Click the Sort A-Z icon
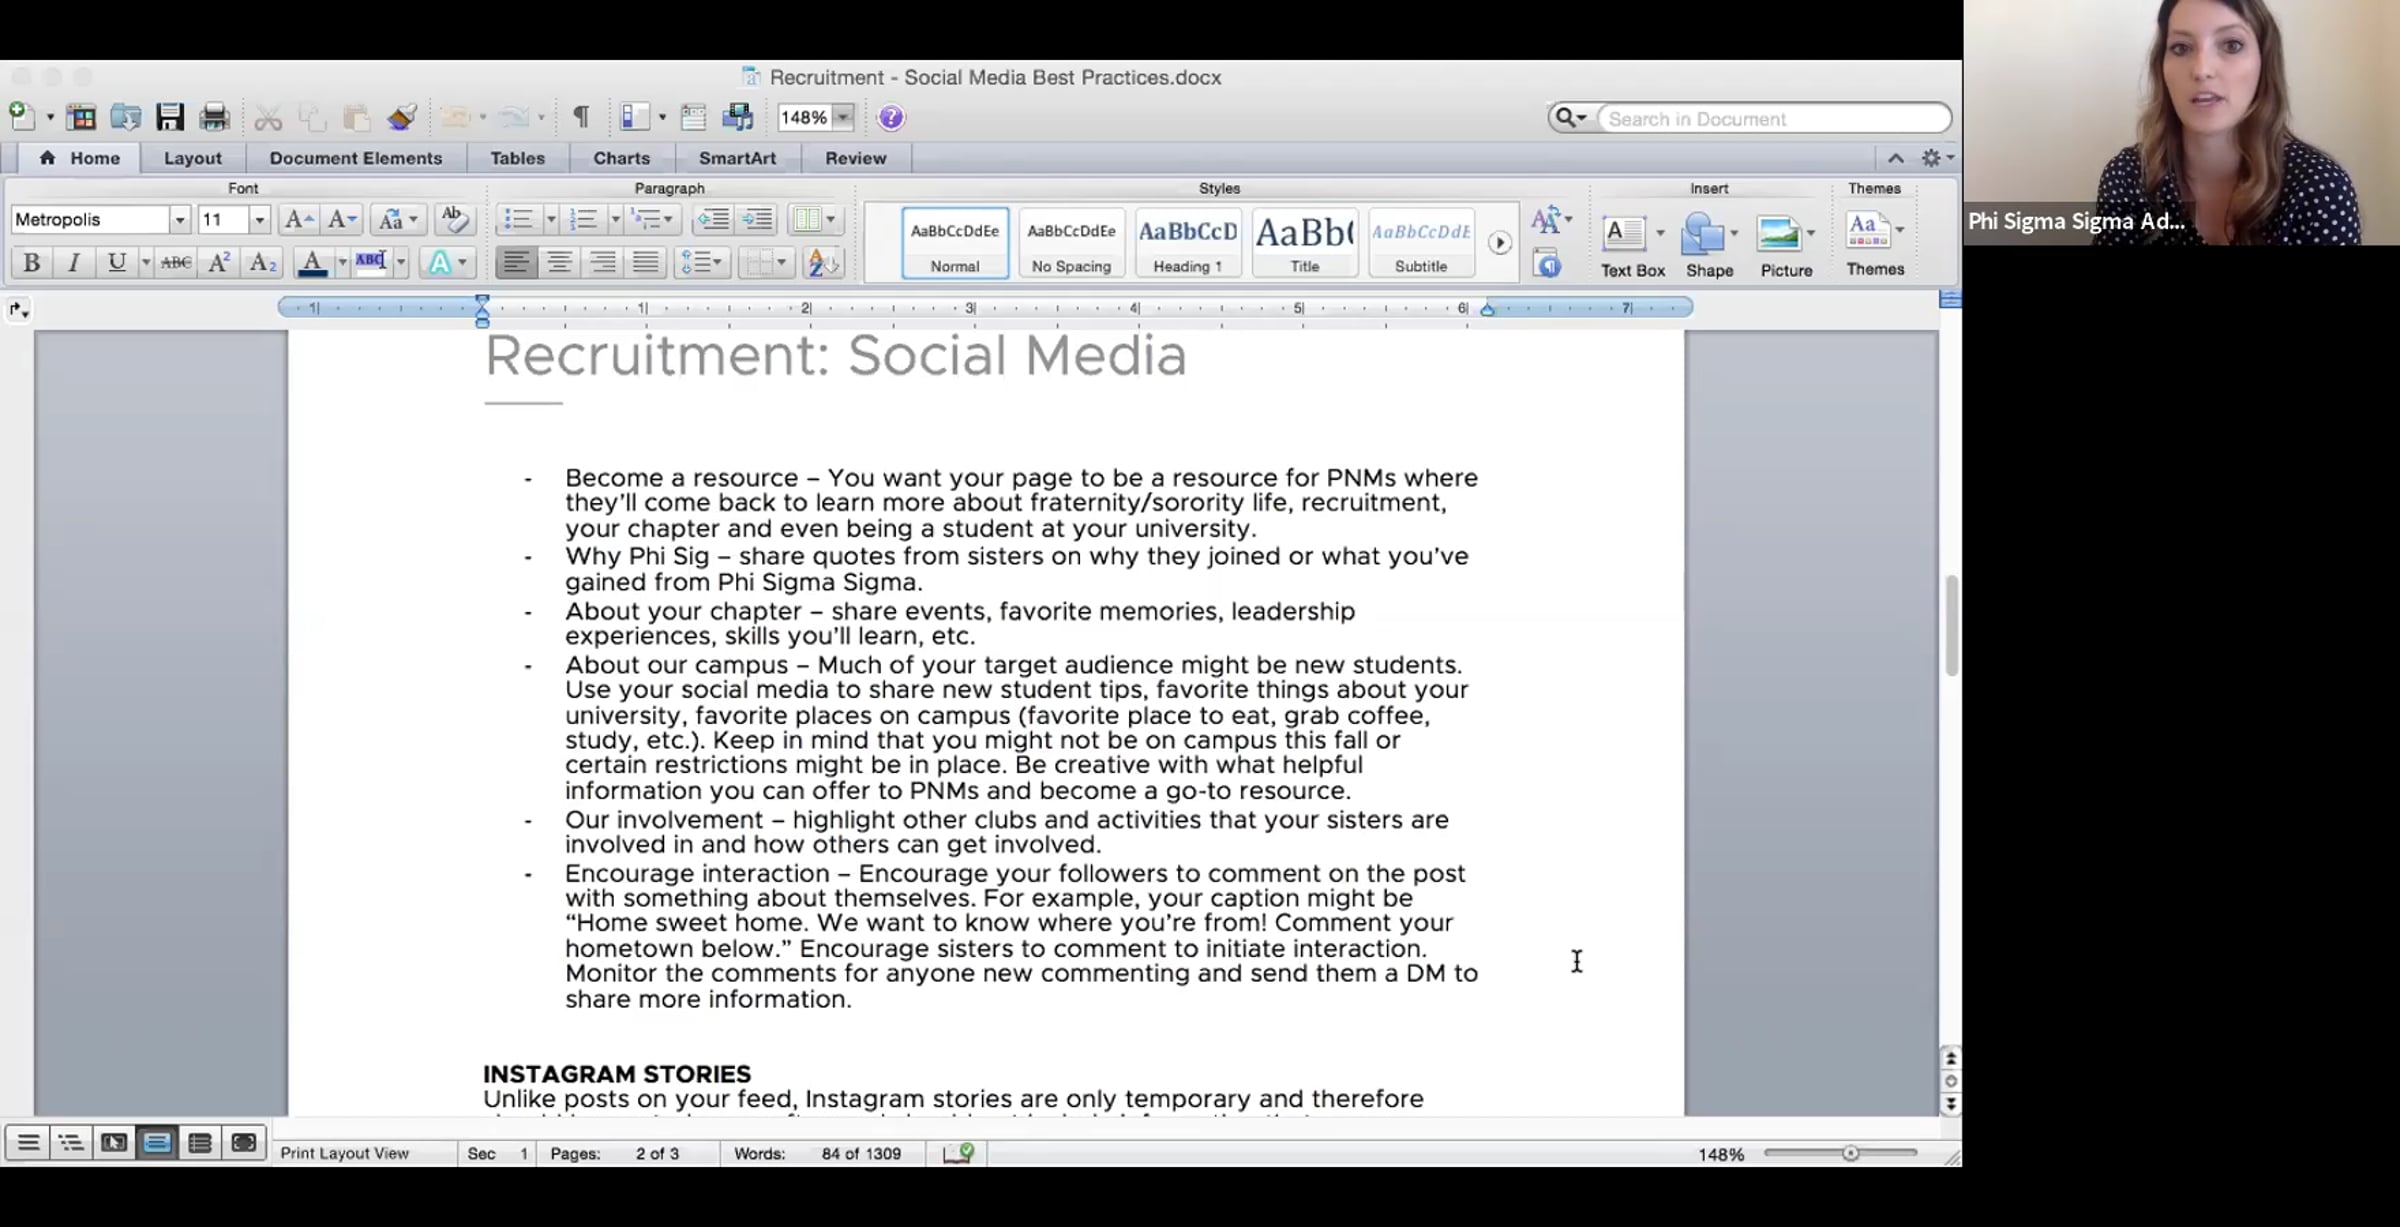Screen dimensions: 2400x1227 [823, 263]
